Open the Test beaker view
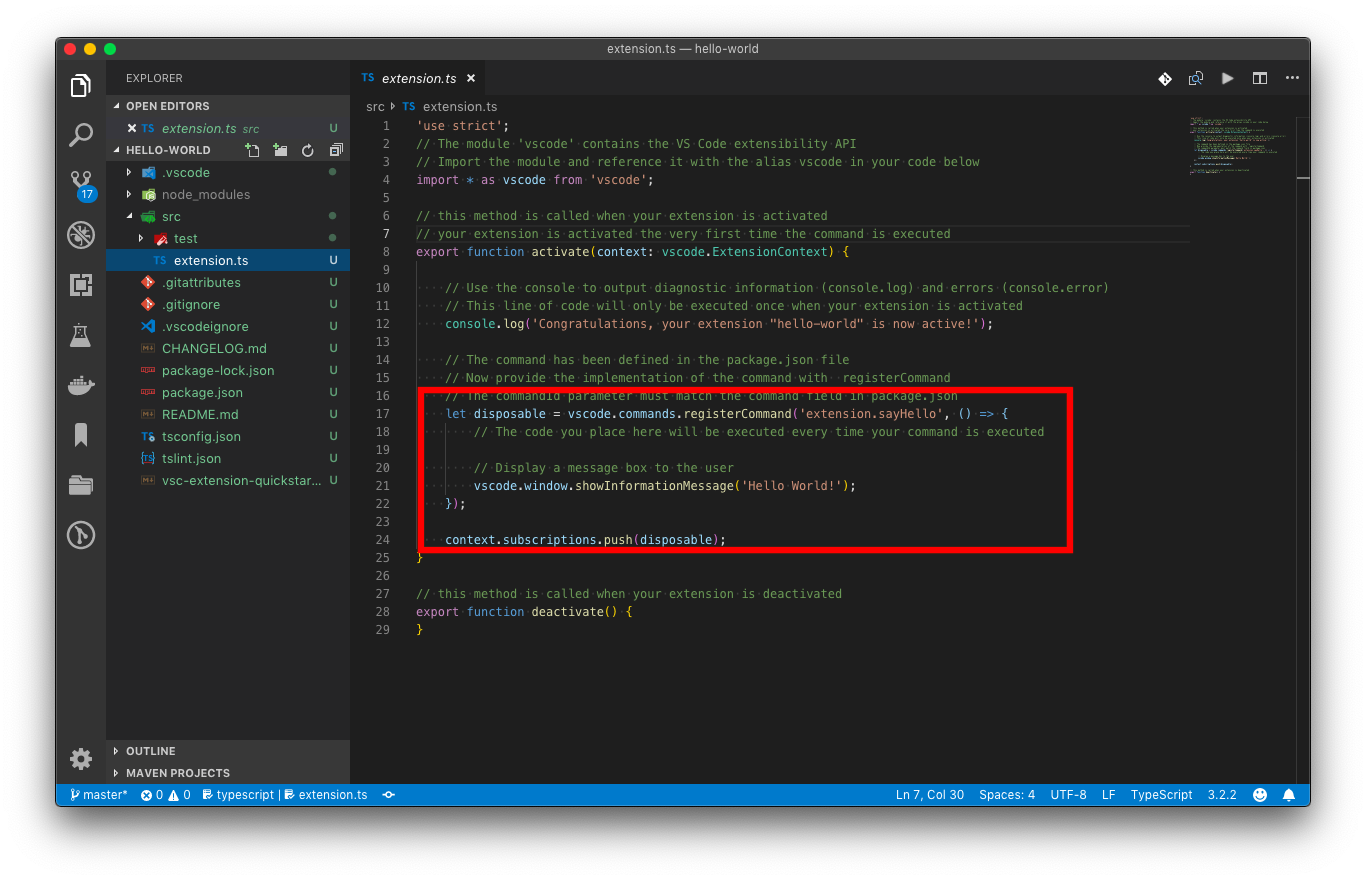This screenshot has width=1366, height=880. 80,335
